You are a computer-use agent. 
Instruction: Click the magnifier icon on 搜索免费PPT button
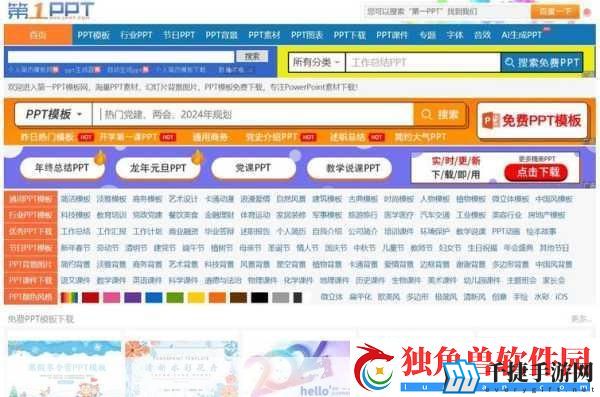510,62
